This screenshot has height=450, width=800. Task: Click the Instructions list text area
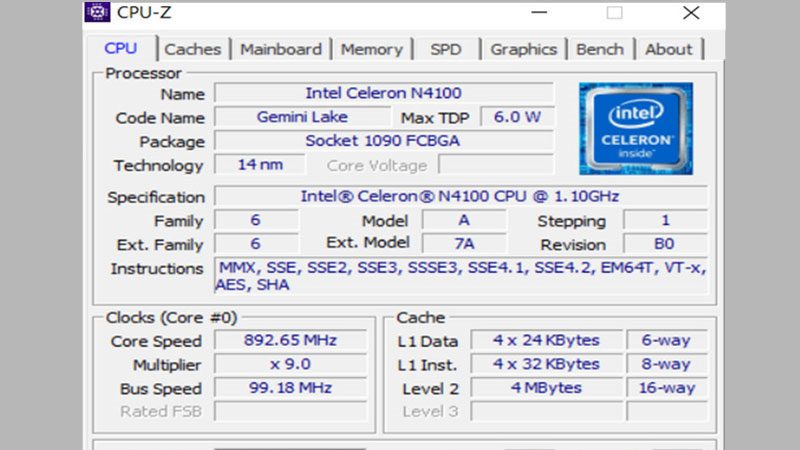460,276
